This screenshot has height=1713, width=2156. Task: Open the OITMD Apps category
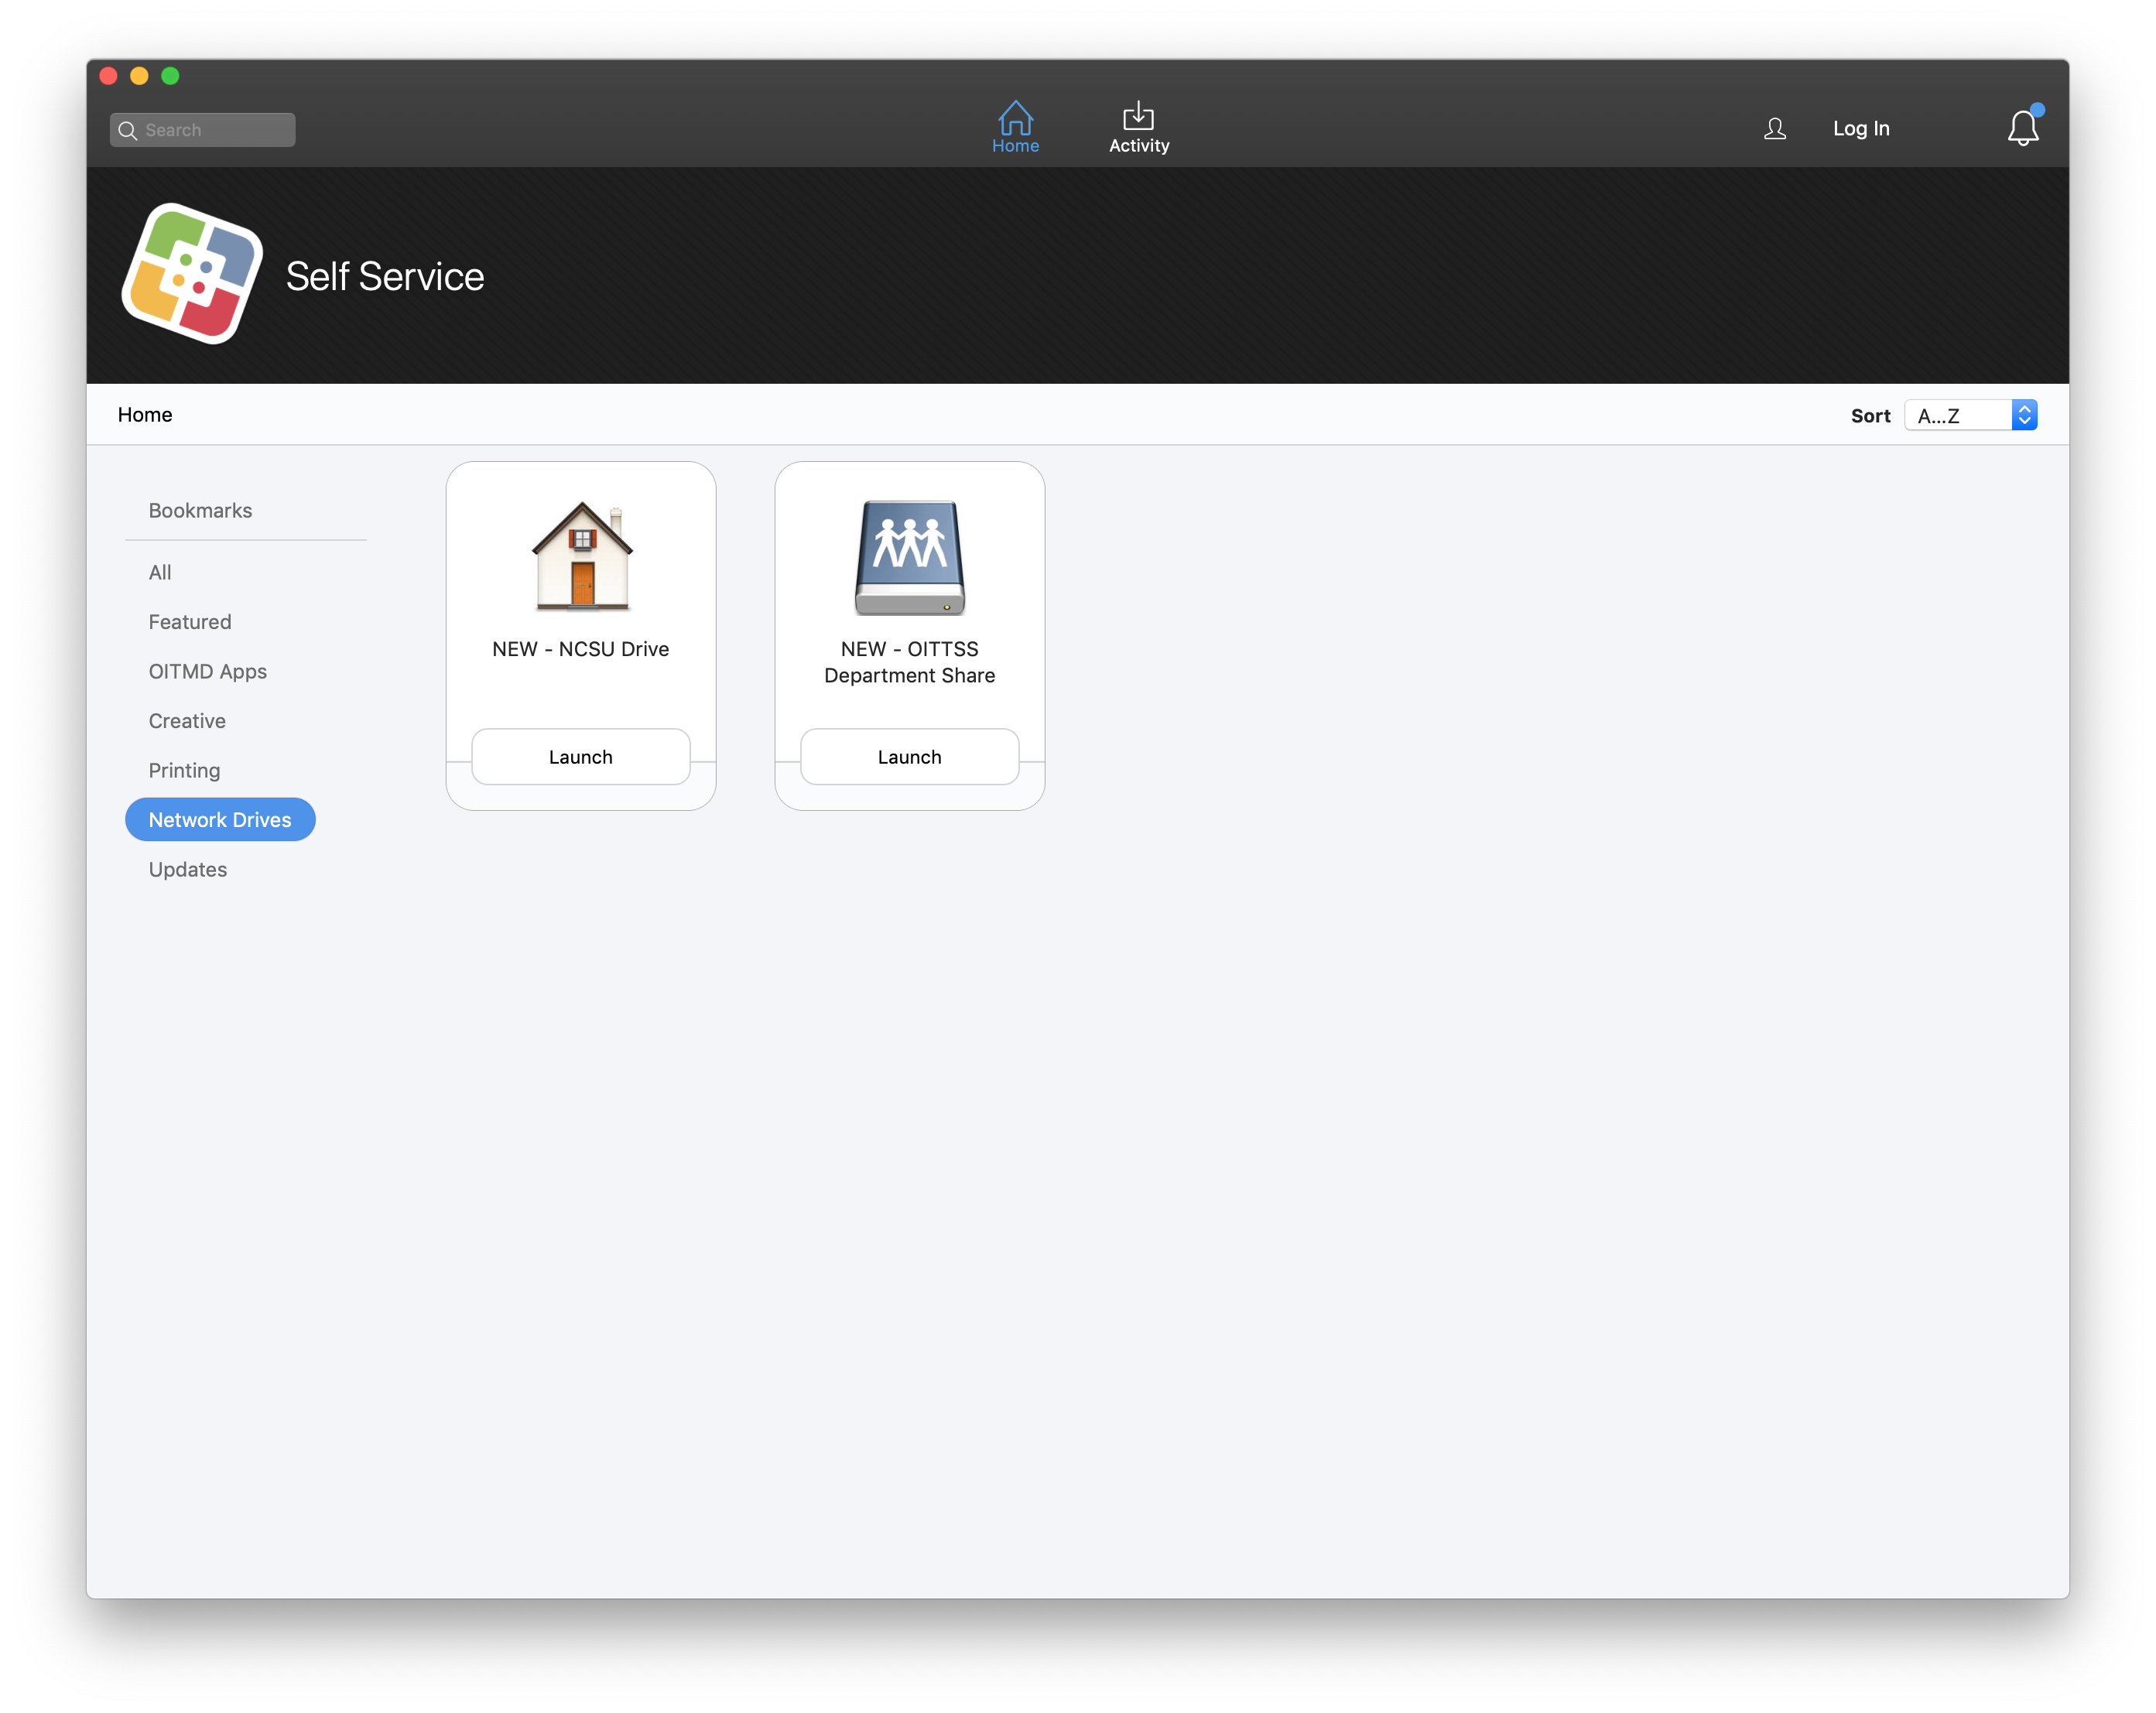(207, 671)
